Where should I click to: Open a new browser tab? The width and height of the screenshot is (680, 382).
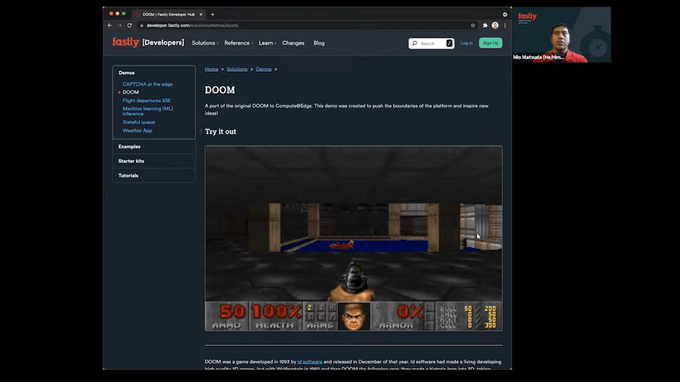pos(212,14)
